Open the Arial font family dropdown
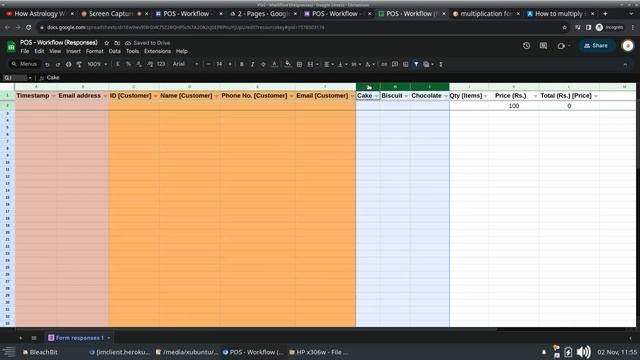The height and width of the screenshot is (360, 640). [x=185, y=64]
